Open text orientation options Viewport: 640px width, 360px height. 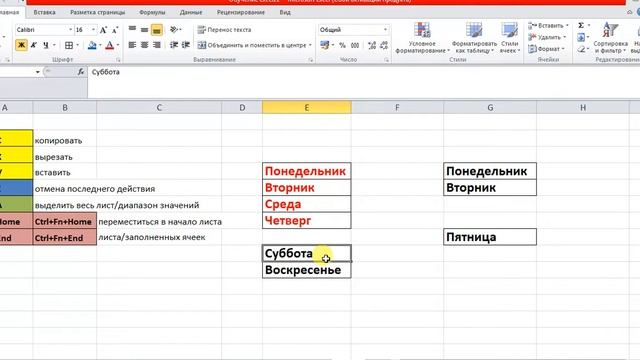[x=175, y=29]
